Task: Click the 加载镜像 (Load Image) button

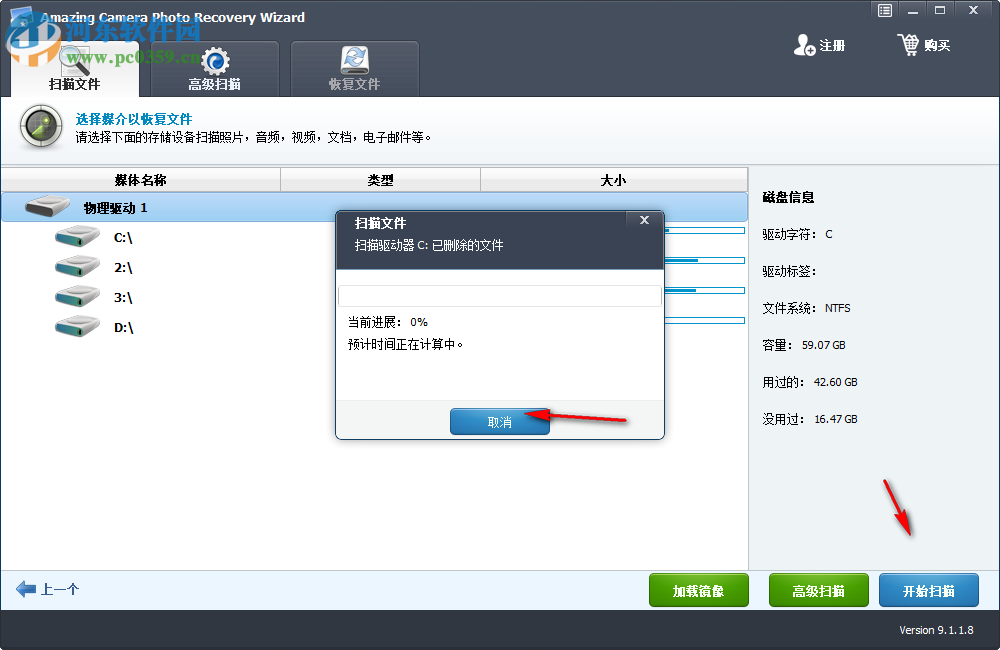Action: [x=698, y=590]
